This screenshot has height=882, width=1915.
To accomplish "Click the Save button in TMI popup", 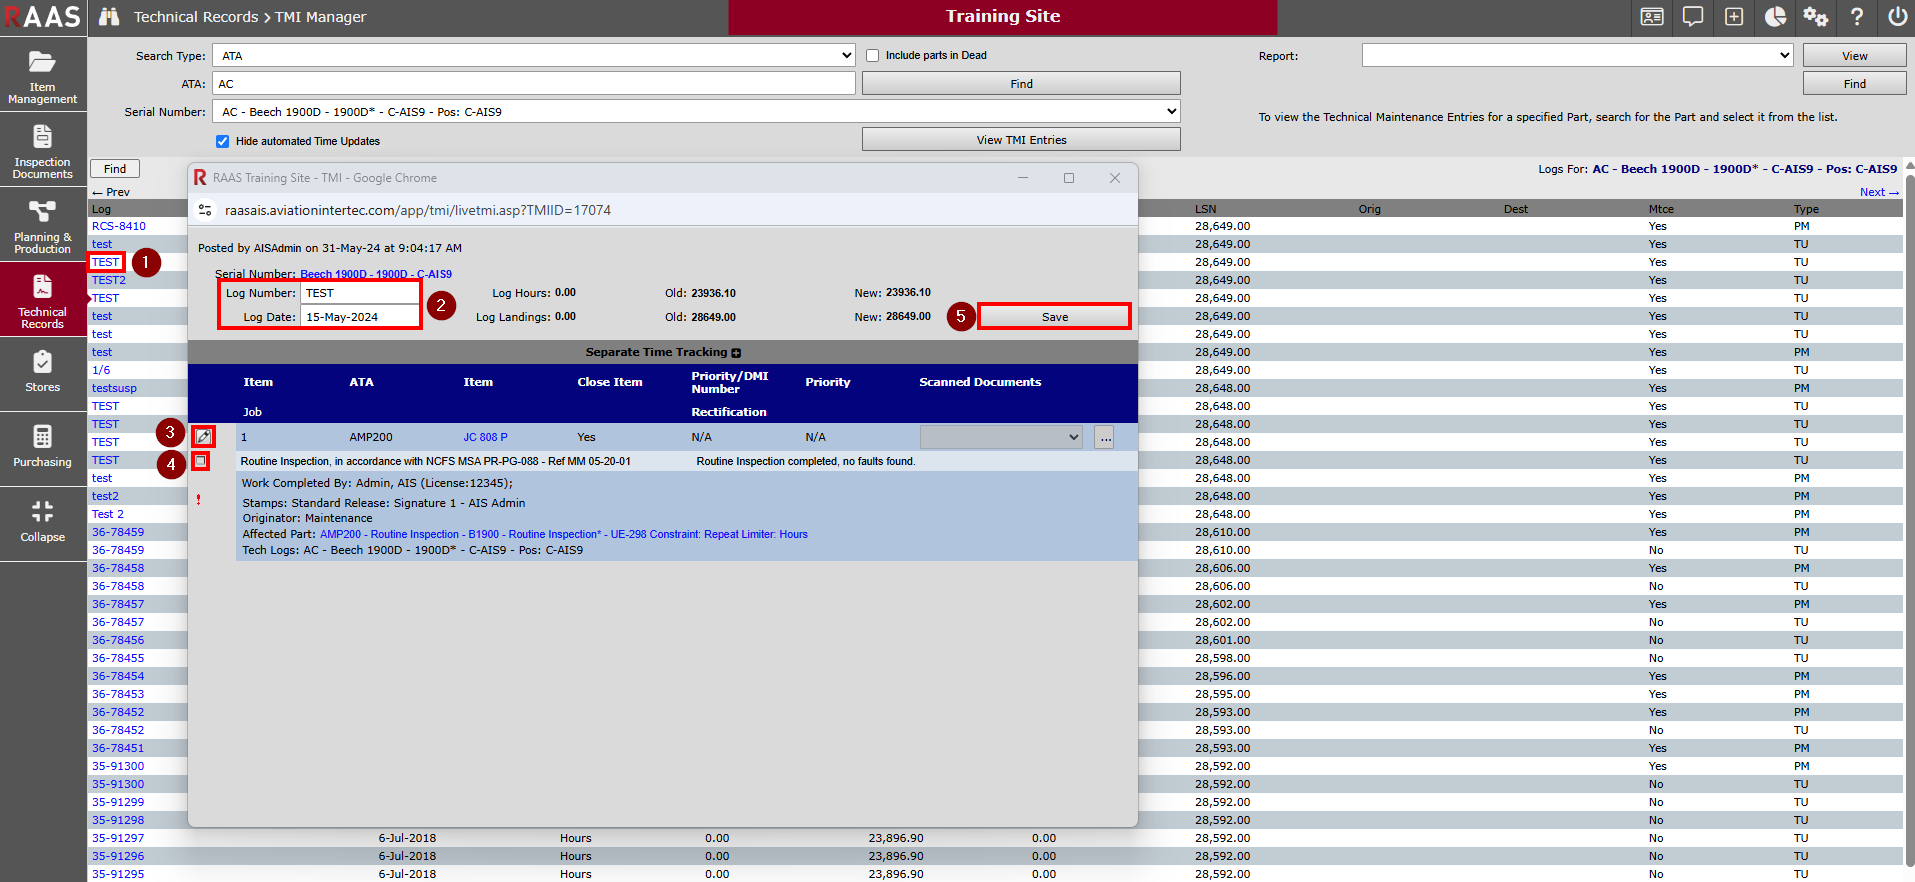I will (x=1054, y=317).
